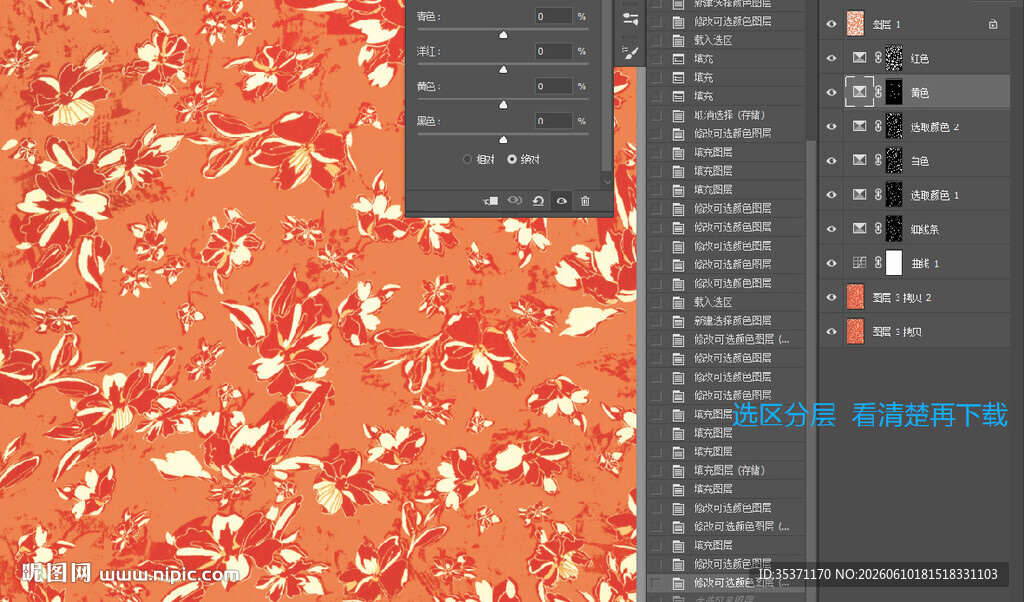Click mask link icon on 红色 layer
1024x602 pixels.
coord(878,58)
